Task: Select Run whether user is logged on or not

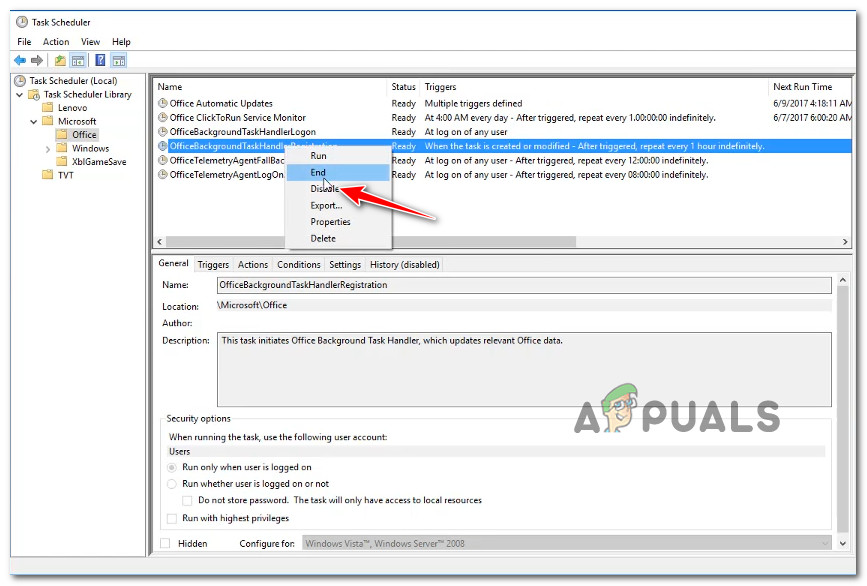Action: pos(172,484)
